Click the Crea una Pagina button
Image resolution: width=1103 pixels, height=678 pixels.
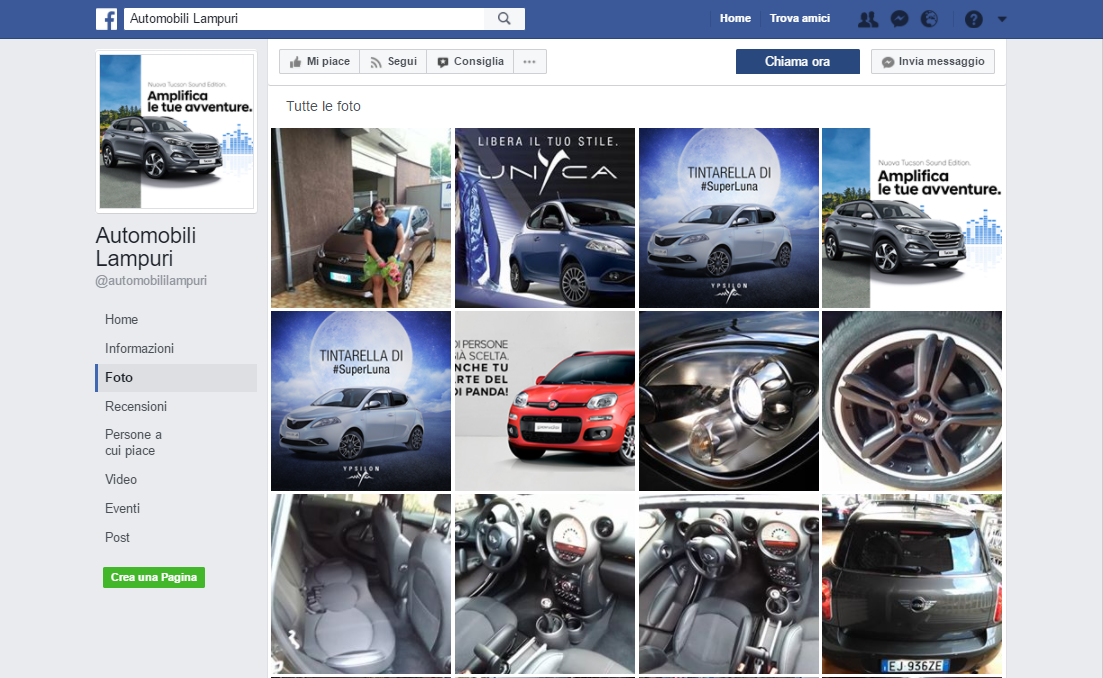pyautogui.click(x=154, y=577)
